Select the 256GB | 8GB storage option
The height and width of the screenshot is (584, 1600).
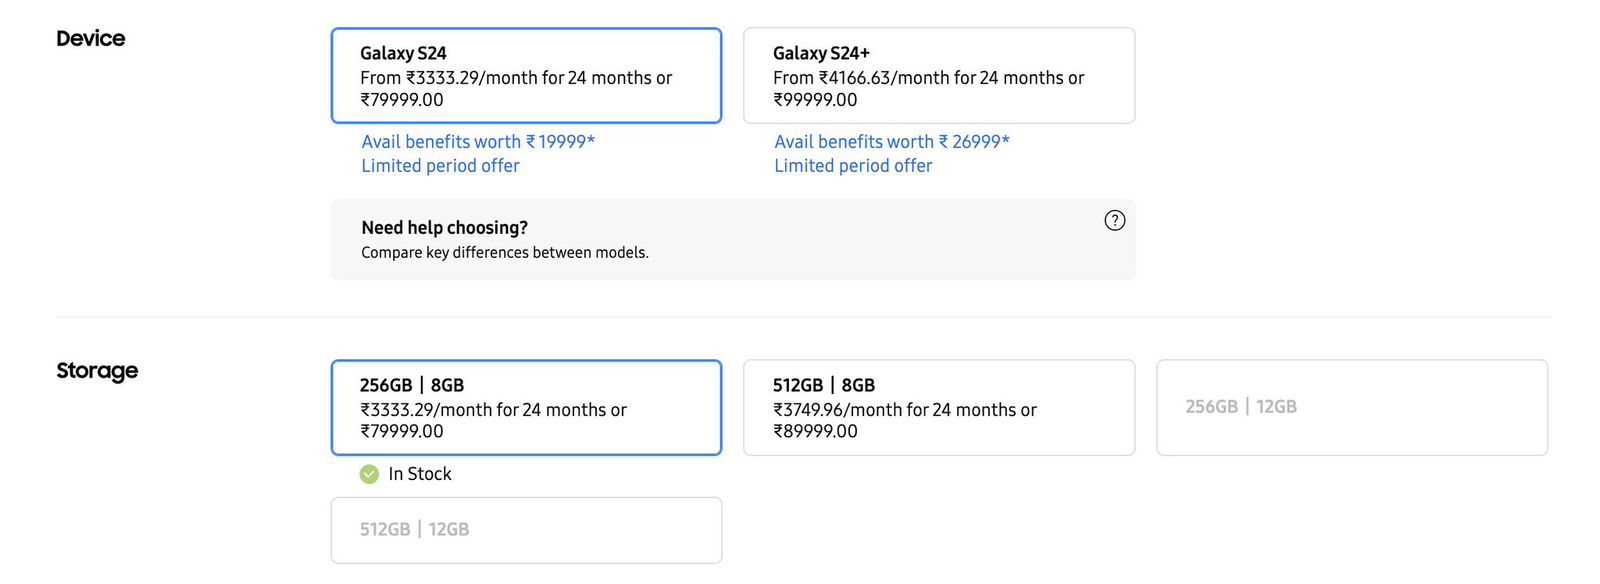coord(526,407)
